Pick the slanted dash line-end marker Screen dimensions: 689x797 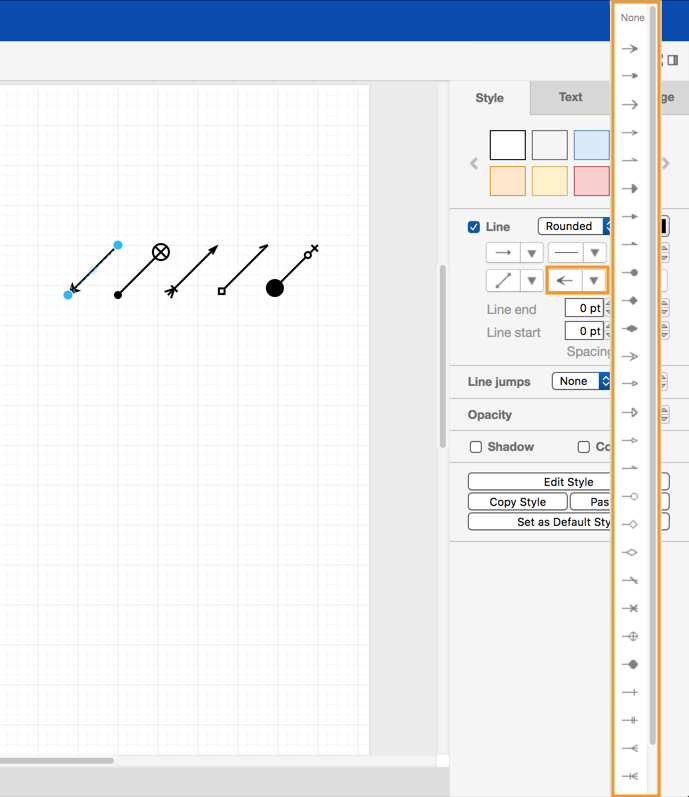(x=631, y=580)
